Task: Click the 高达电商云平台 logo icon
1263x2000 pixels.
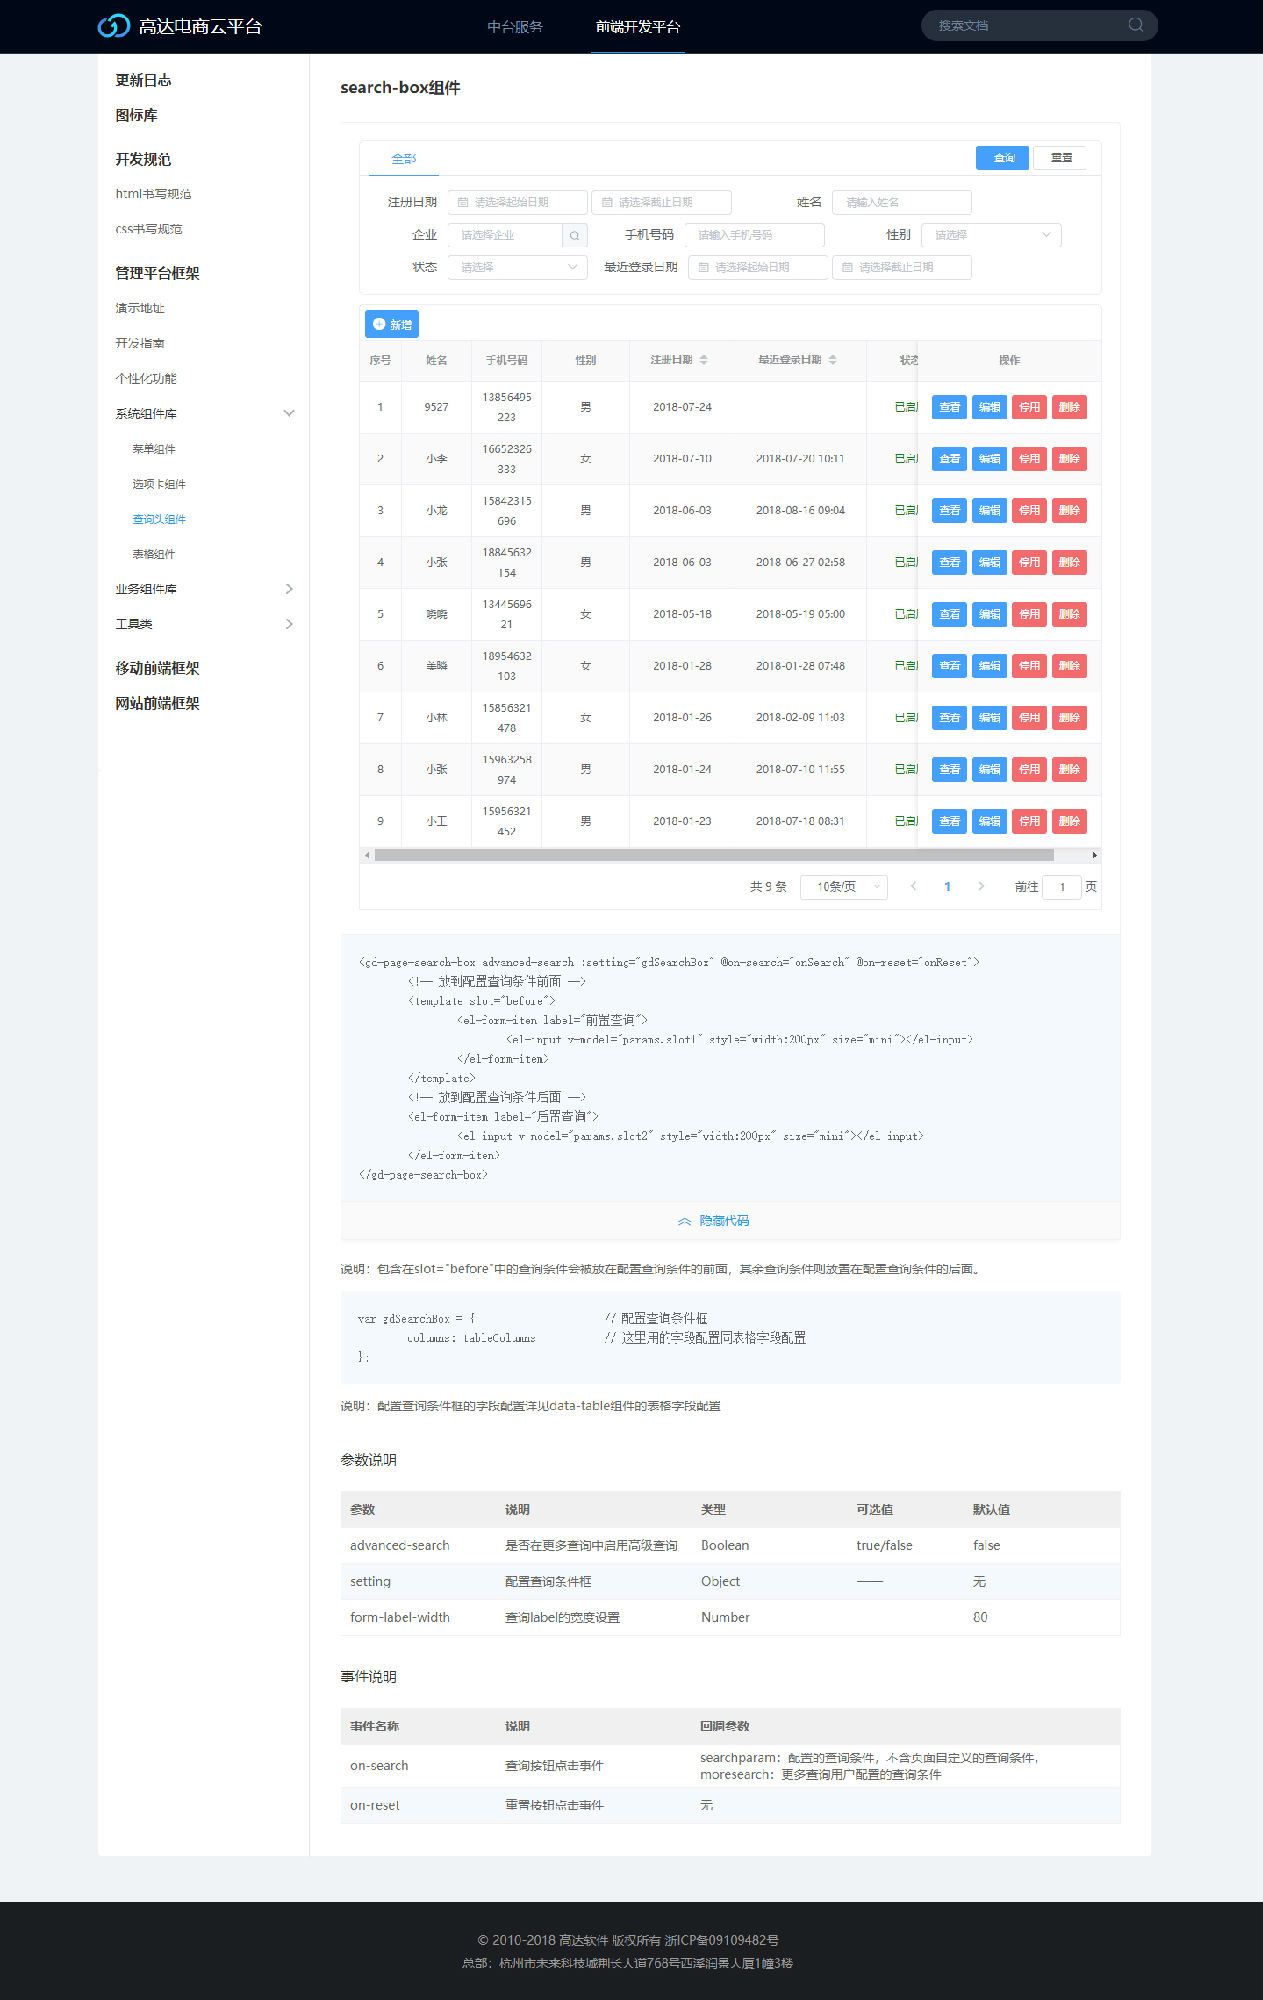Action: (113, 26)
